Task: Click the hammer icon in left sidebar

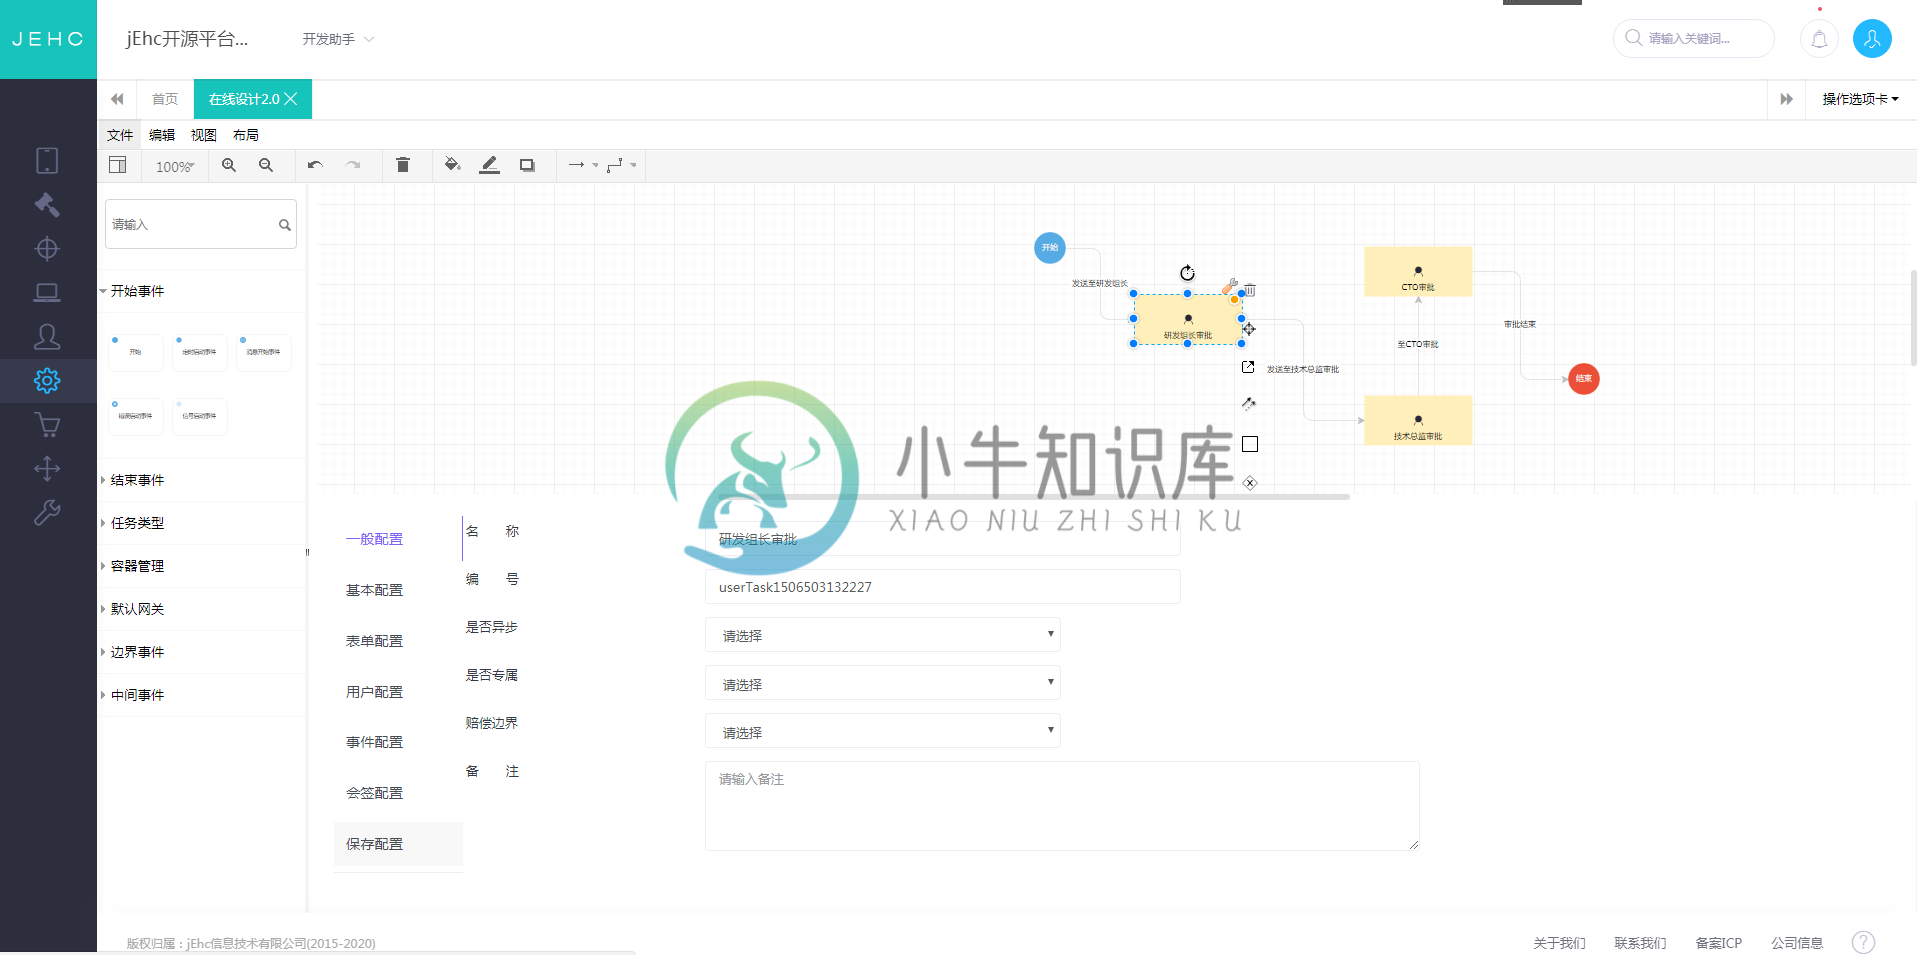Action: click(47, 205)
